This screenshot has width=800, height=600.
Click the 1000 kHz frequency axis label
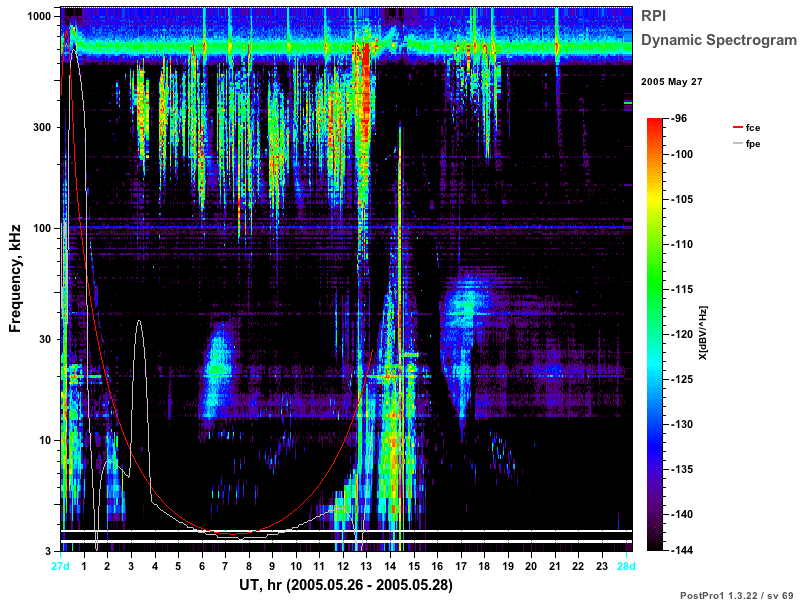[x=39, y=16]
